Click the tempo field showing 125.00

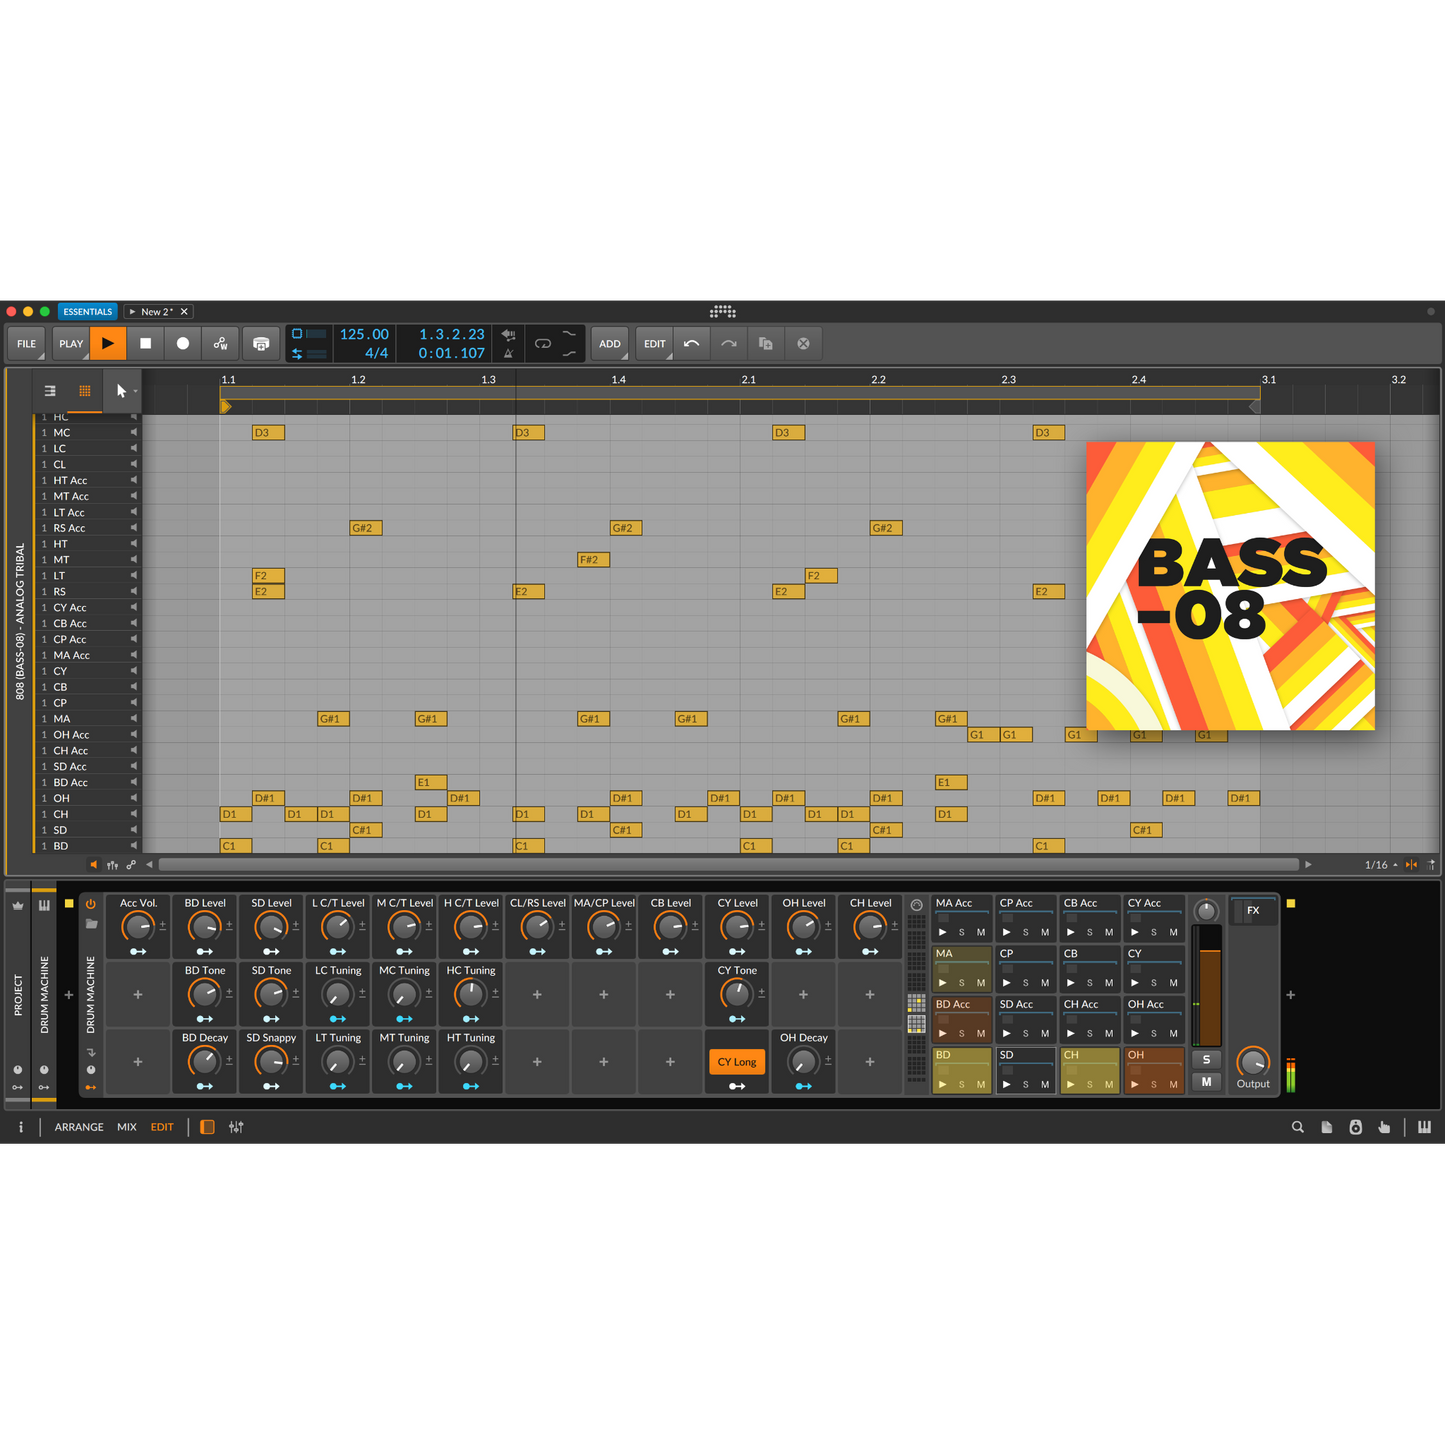[x=364, y=334]
